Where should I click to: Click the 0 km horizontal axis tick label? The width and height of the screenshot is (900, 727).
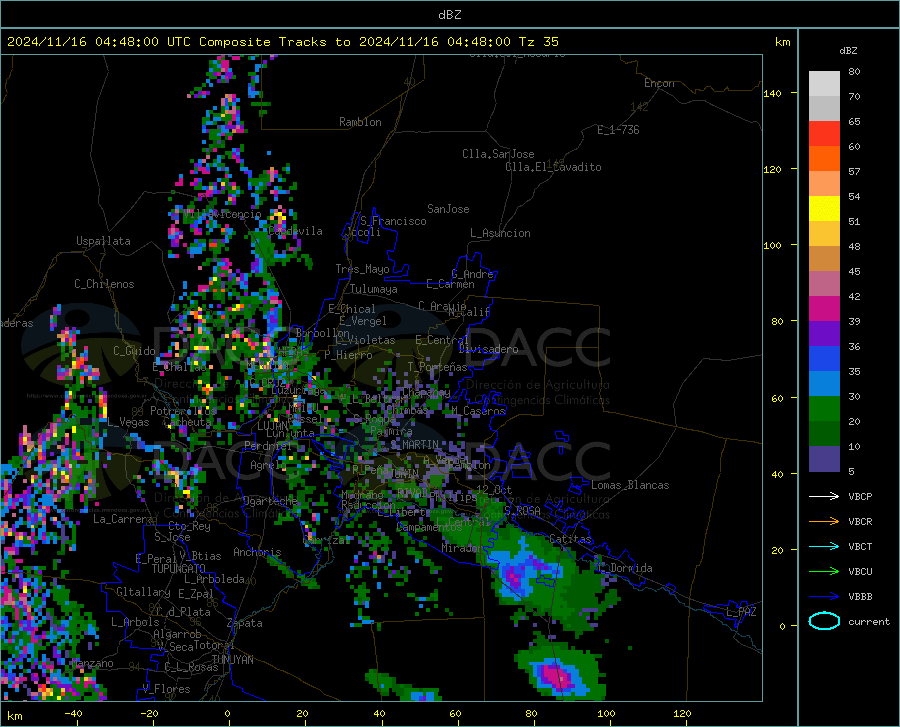[x=228, y=713]
